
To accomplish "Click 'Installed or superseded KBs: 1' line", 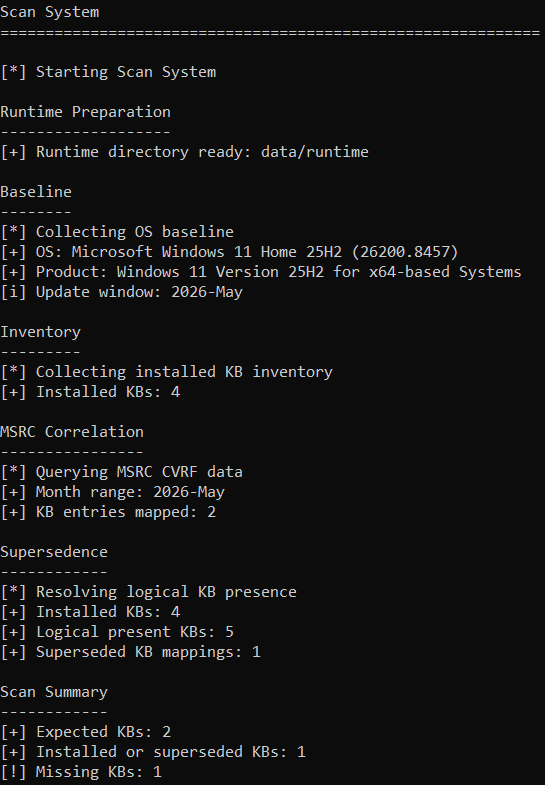I will [x=153, y=752].
